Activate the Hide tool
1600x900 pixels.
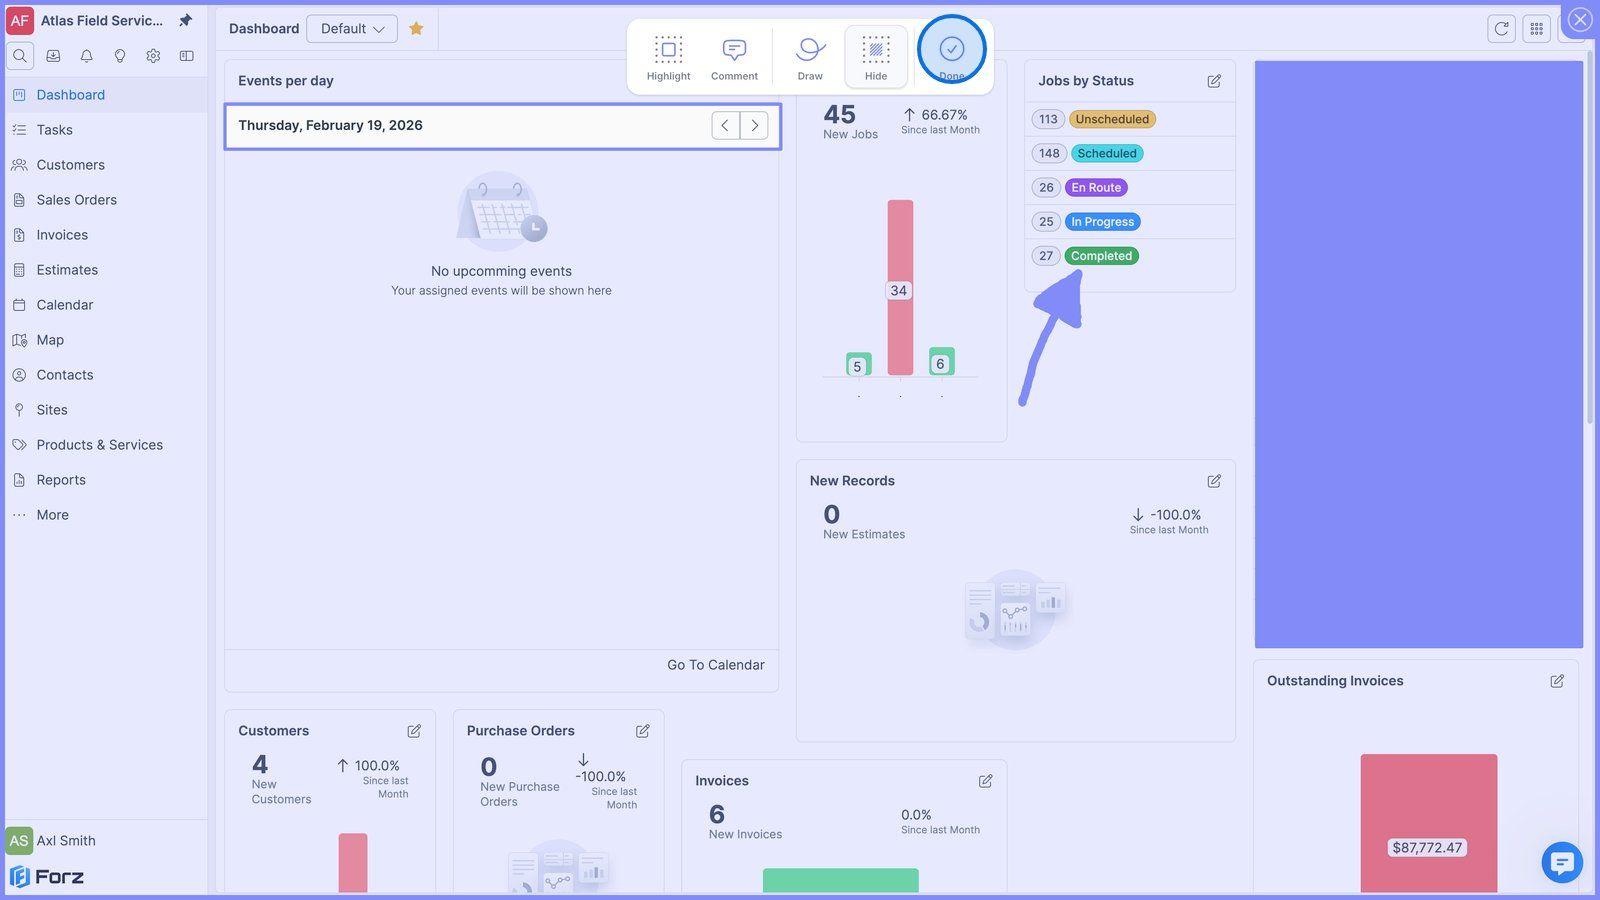click(x=876, y=58)
